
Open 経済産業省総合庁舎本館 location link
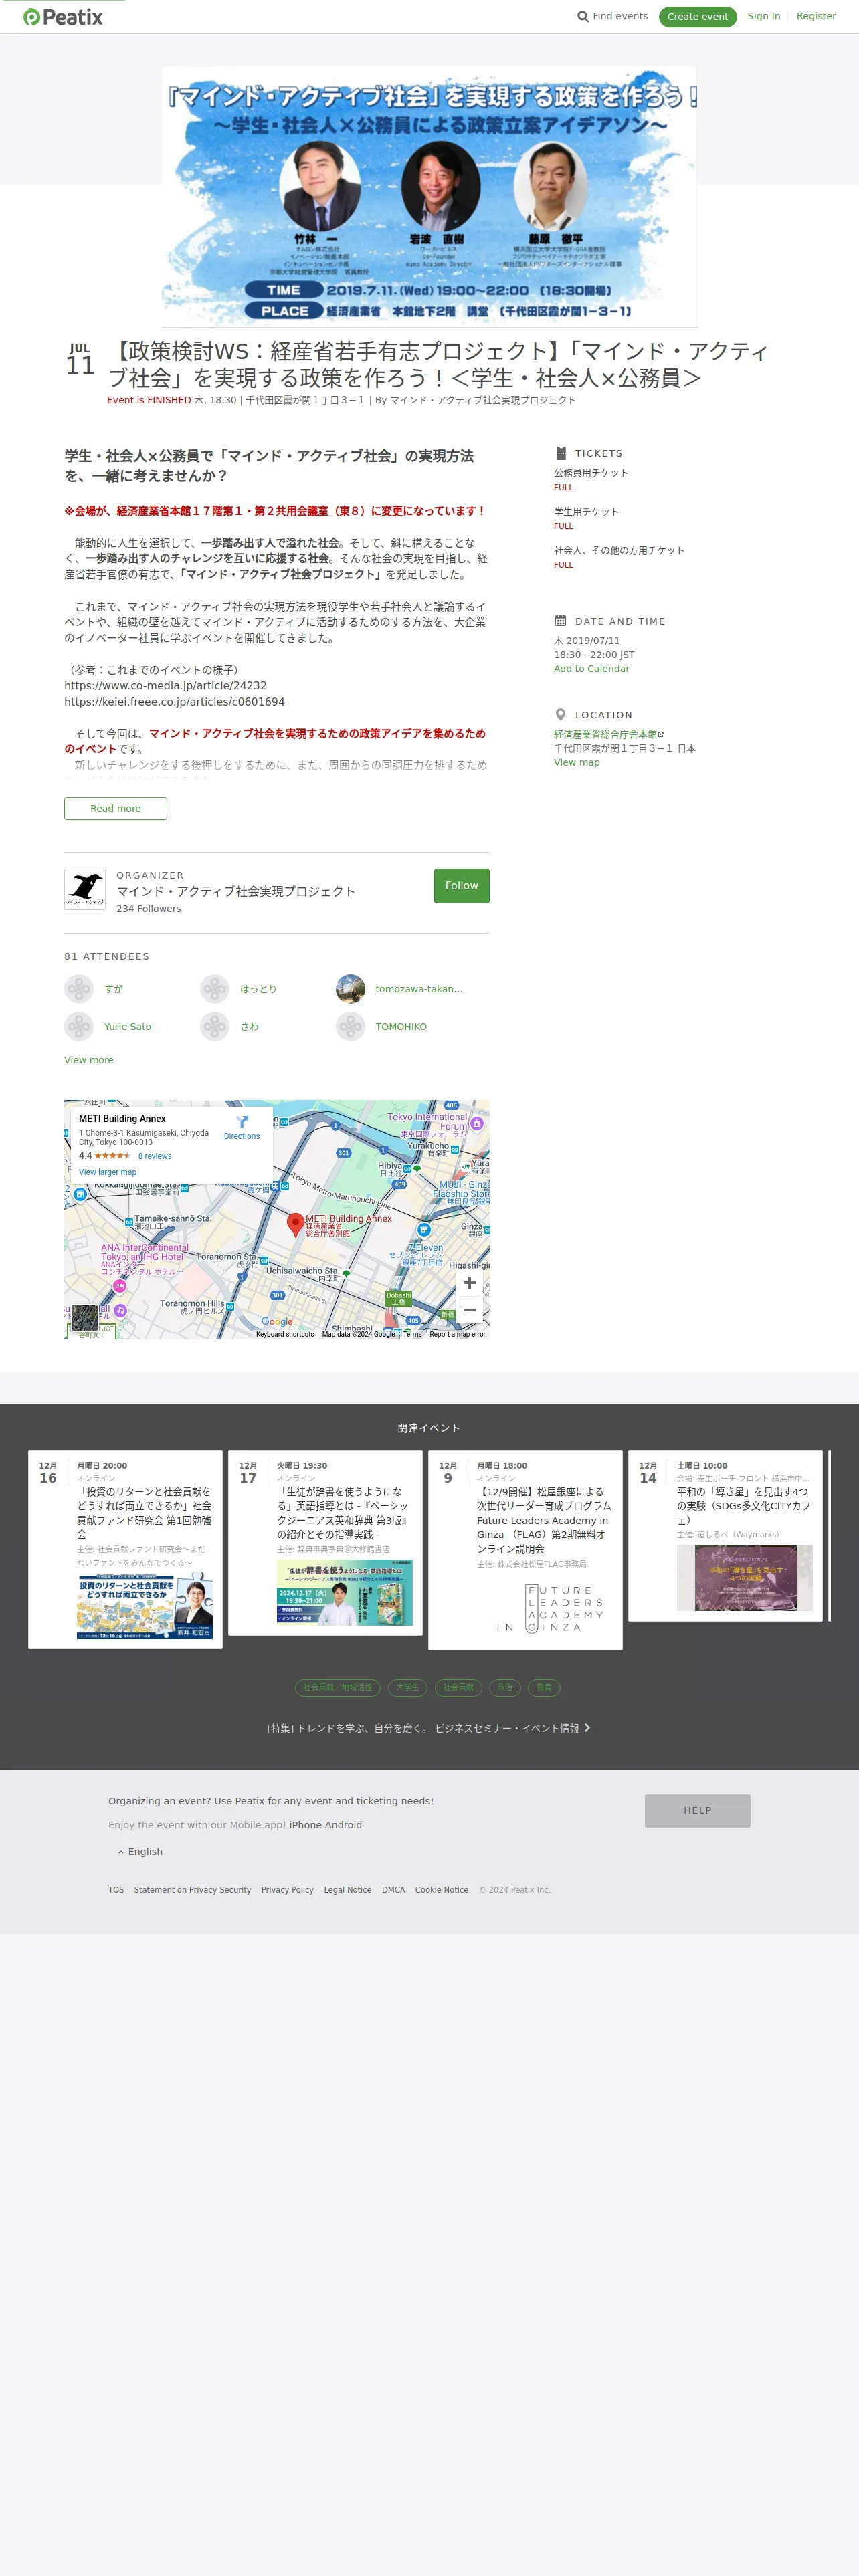[609, 734]
